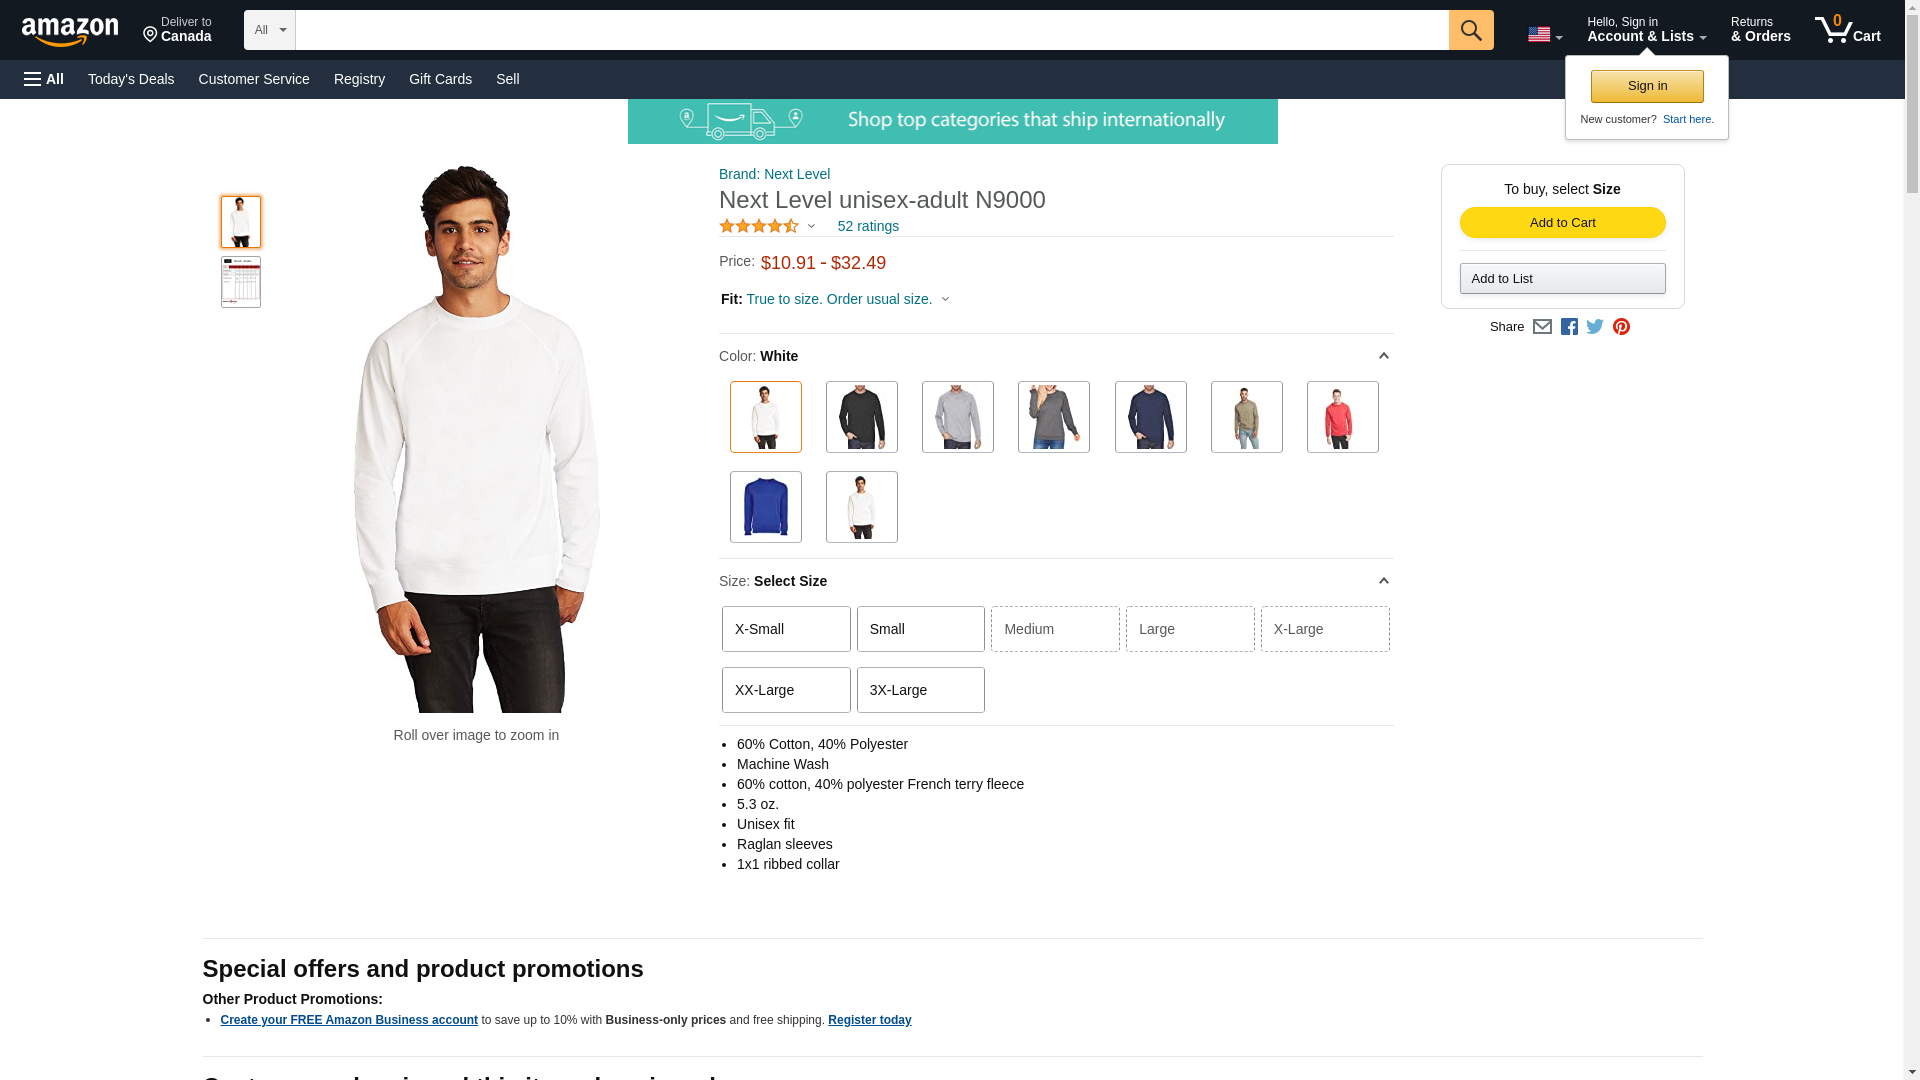Open the country flag language selector
The height and width of the screenshot is (1080, 1920).
1544,35
